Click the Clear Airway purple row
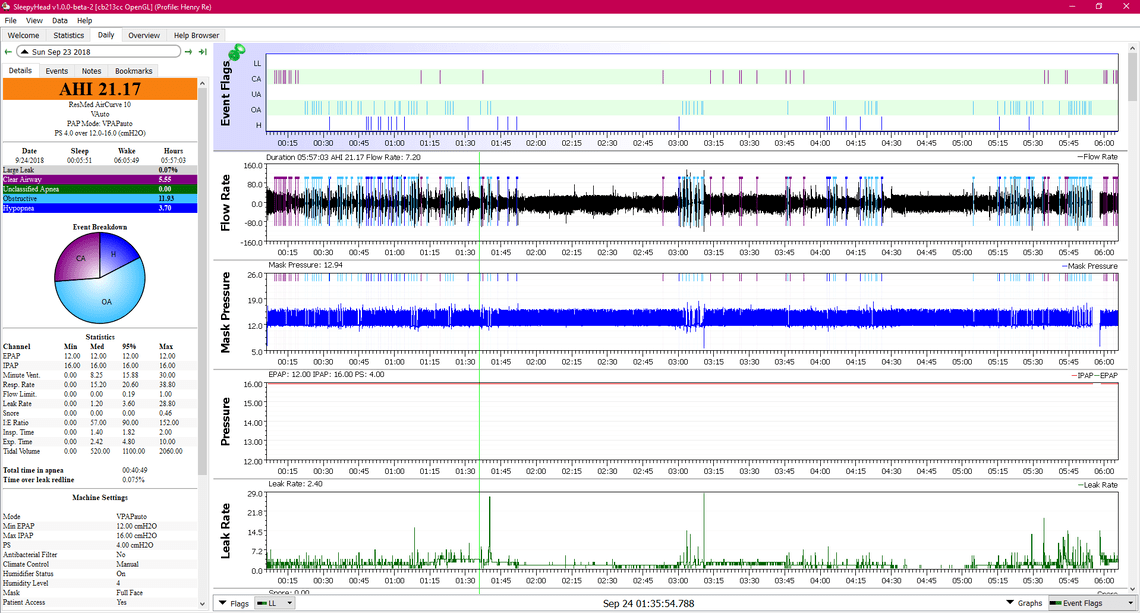The image size is (1140, 613). (x=100, y=179)
